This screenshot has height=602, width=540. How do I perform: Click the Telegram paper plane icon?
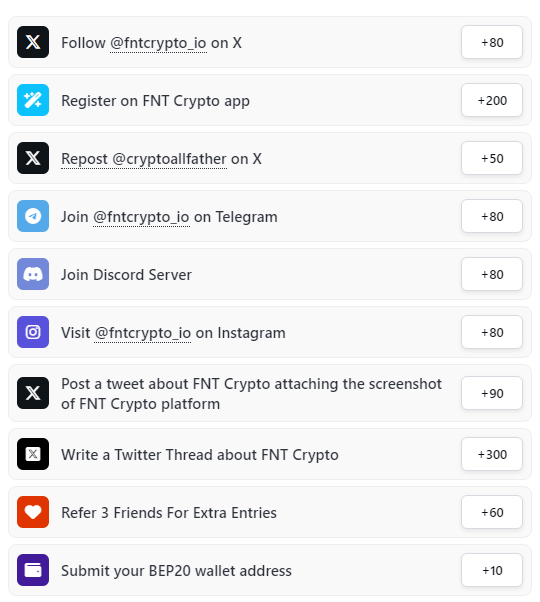[x=33, y=216]
